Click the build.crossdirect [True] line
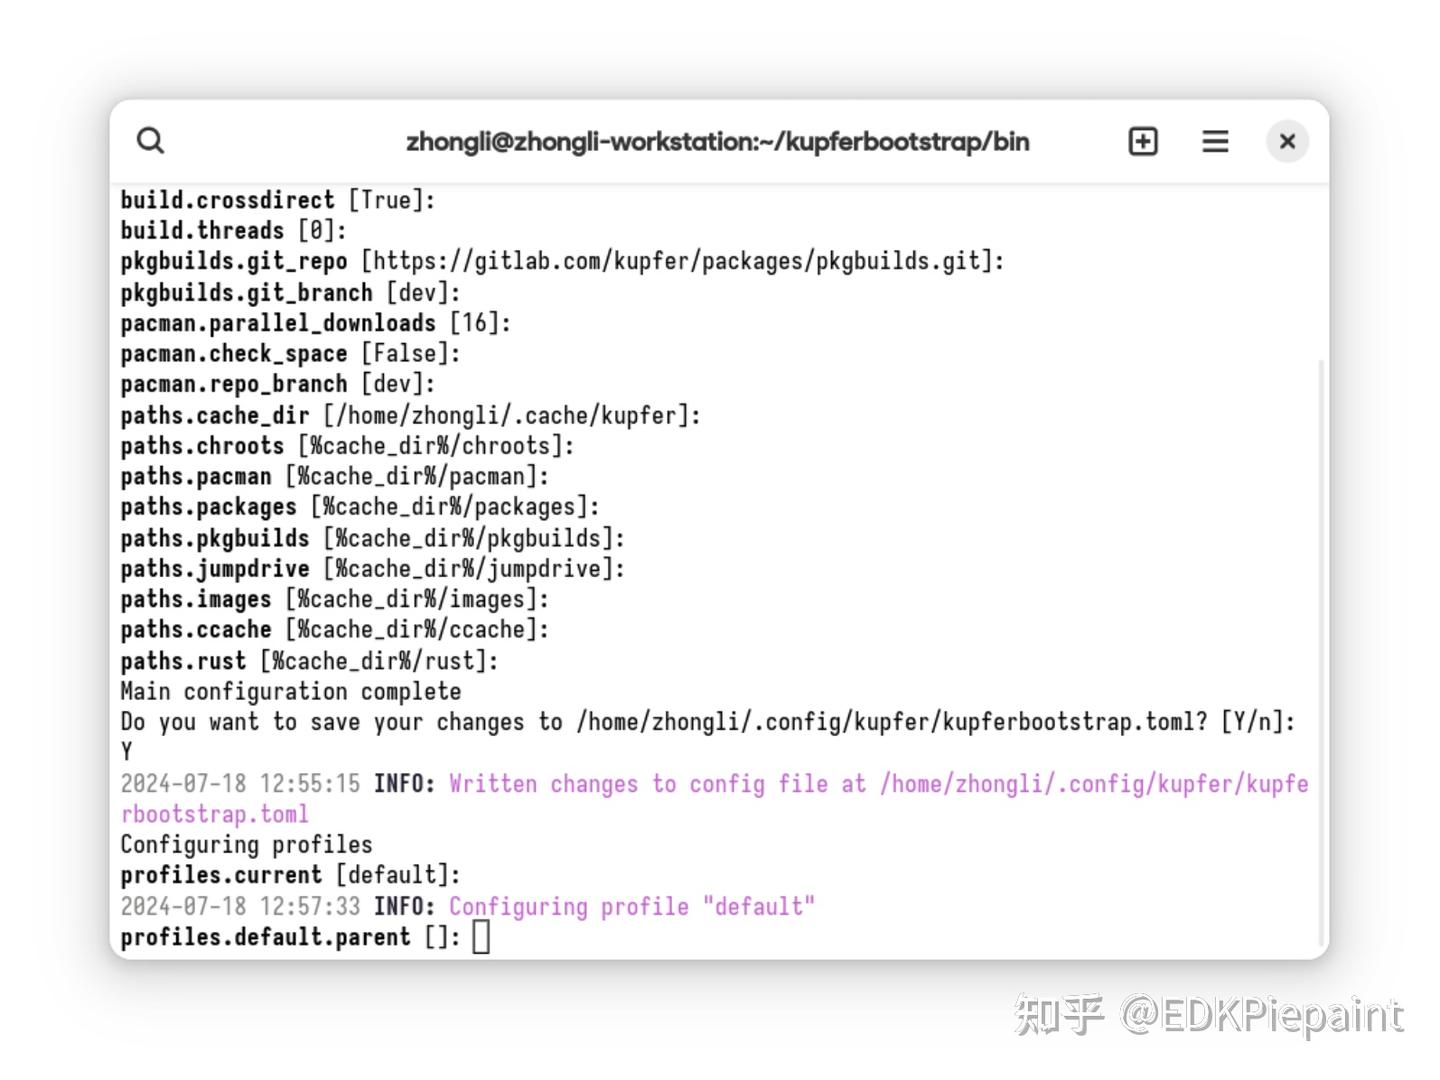Screen dimensions: 1440x1080 pos(278,200)
